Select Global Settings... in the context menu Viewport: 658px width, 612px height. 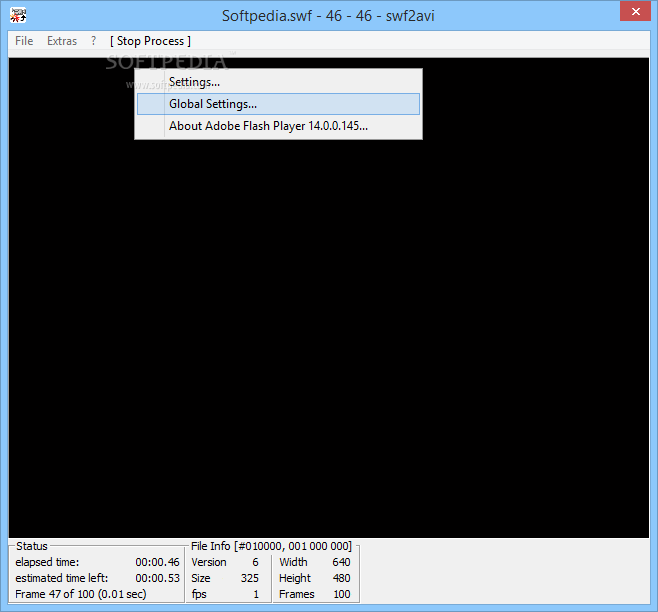(278, 104)
